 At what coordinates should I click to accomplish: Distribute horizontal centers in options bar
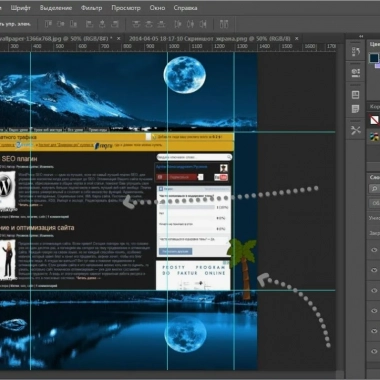click(x=190, y=24)
